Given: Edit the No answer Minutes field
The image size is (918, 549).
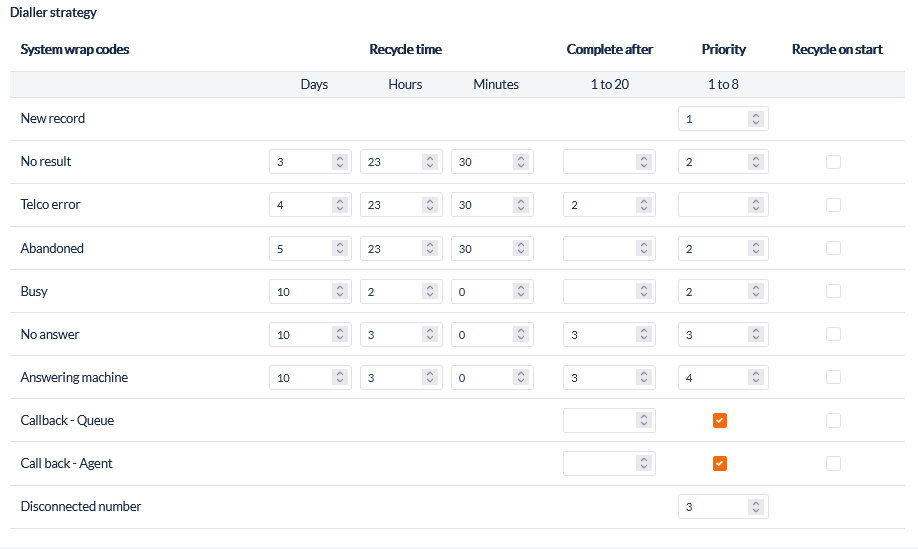Looking at the screenshot, I should pyautogui.click(x=482, y=335).
